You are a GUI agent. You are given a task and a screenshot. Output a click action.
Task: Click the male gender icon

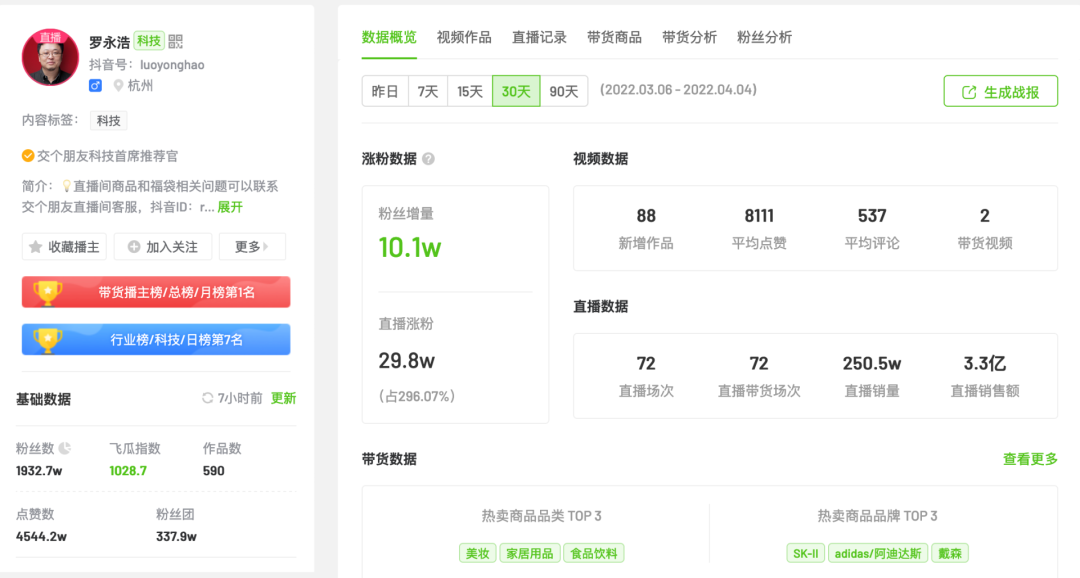pyautogui.click(x=95, y=86)
